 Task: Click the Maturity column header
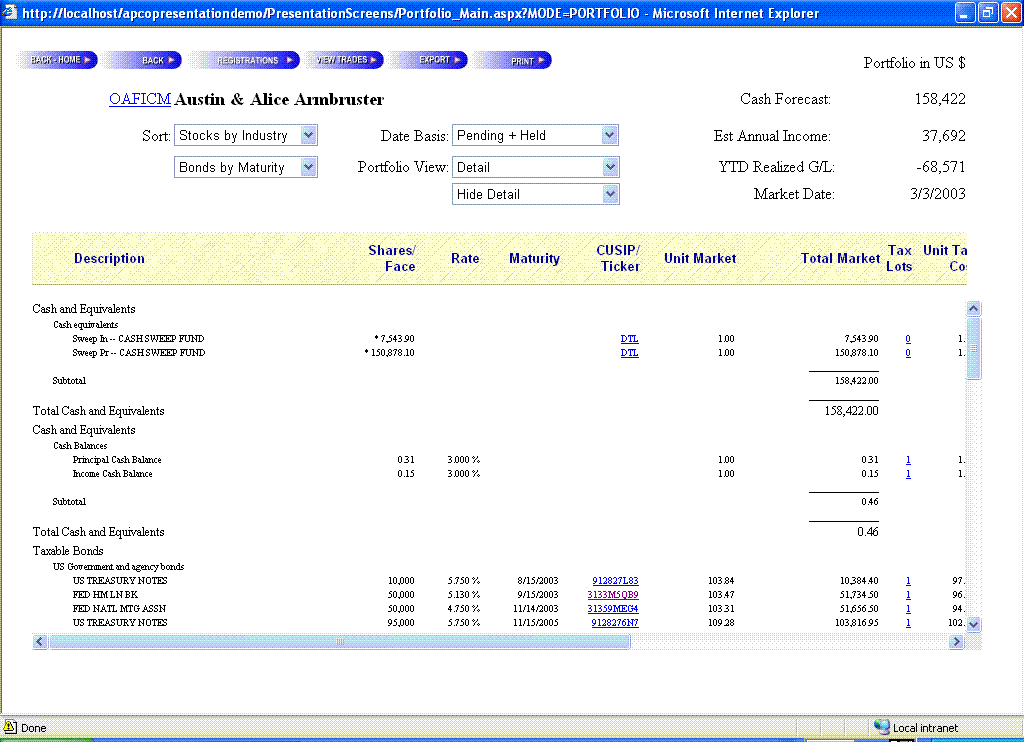pyautogui.click(x=534, y=259)
